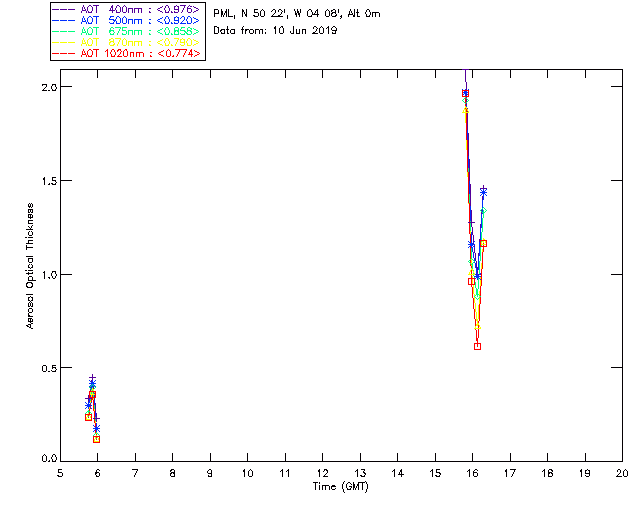Viewport: 640px width, 512px height.
Task: Click the y-axis tick label '0.0'
Action: point(48,459)
